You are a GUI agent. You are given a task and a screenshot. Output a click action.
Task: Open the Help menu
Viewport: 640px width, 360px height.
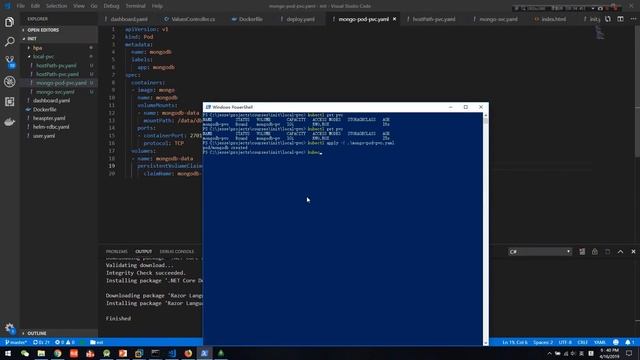(x=157, y=6)
